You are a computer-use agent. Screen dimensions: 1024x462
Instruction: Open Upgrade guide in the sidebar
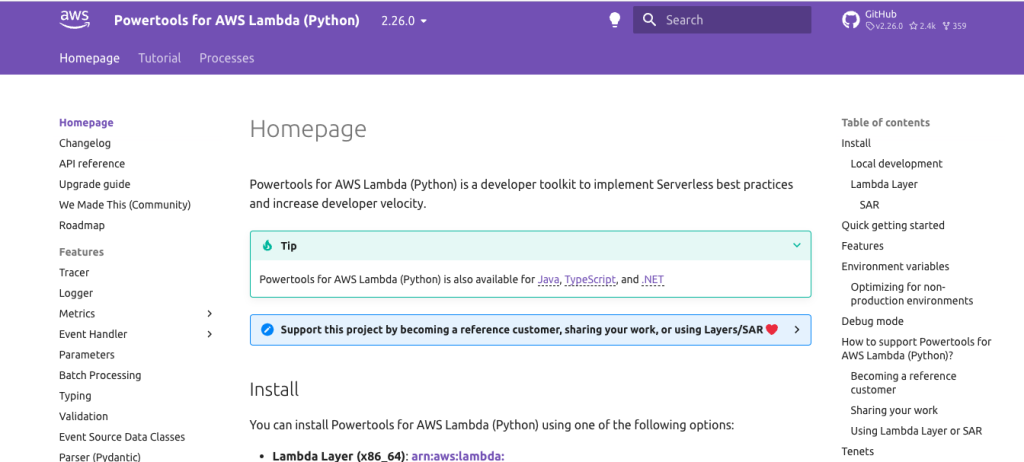point(95,184)
